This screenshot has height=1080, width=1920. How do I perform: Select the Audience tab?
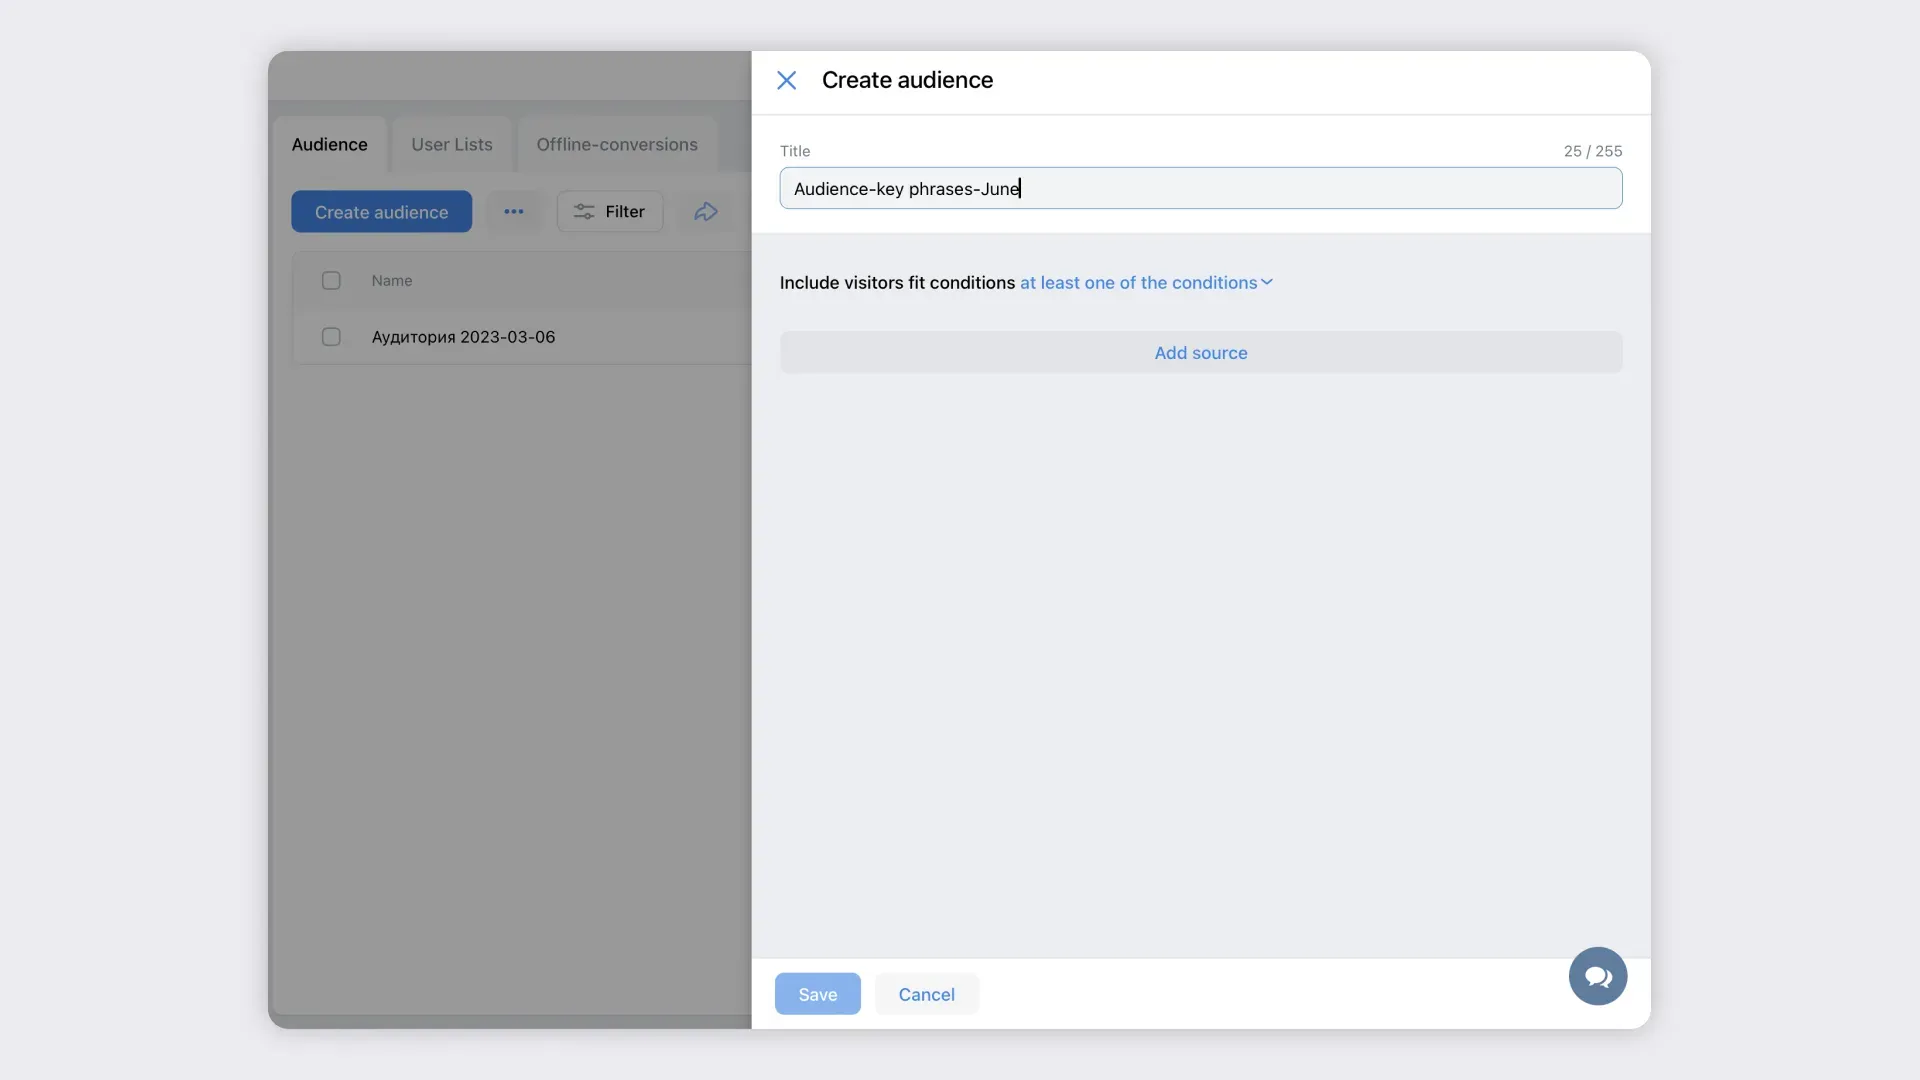click(329, 145)
